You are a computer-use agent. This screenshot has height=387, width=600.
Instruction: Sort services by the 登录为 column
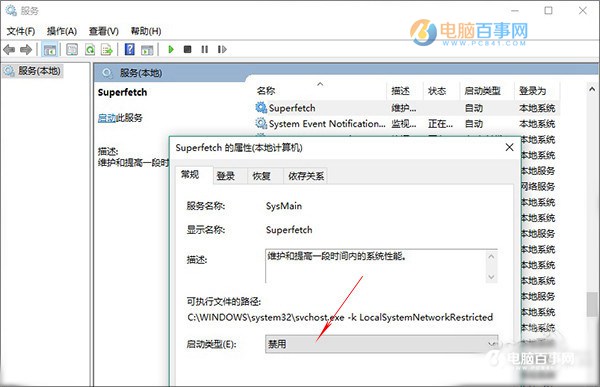[x=537, y=91]
